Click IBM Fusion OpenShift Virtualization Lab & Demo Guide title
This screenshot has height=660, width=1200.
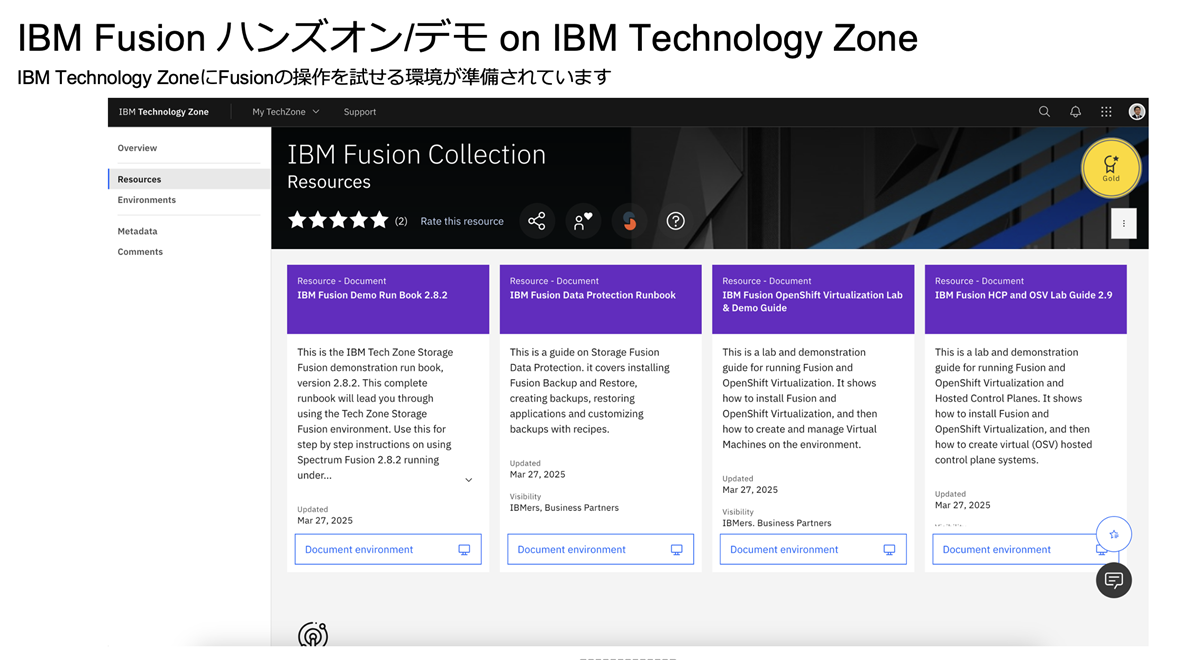coord(812,301)
